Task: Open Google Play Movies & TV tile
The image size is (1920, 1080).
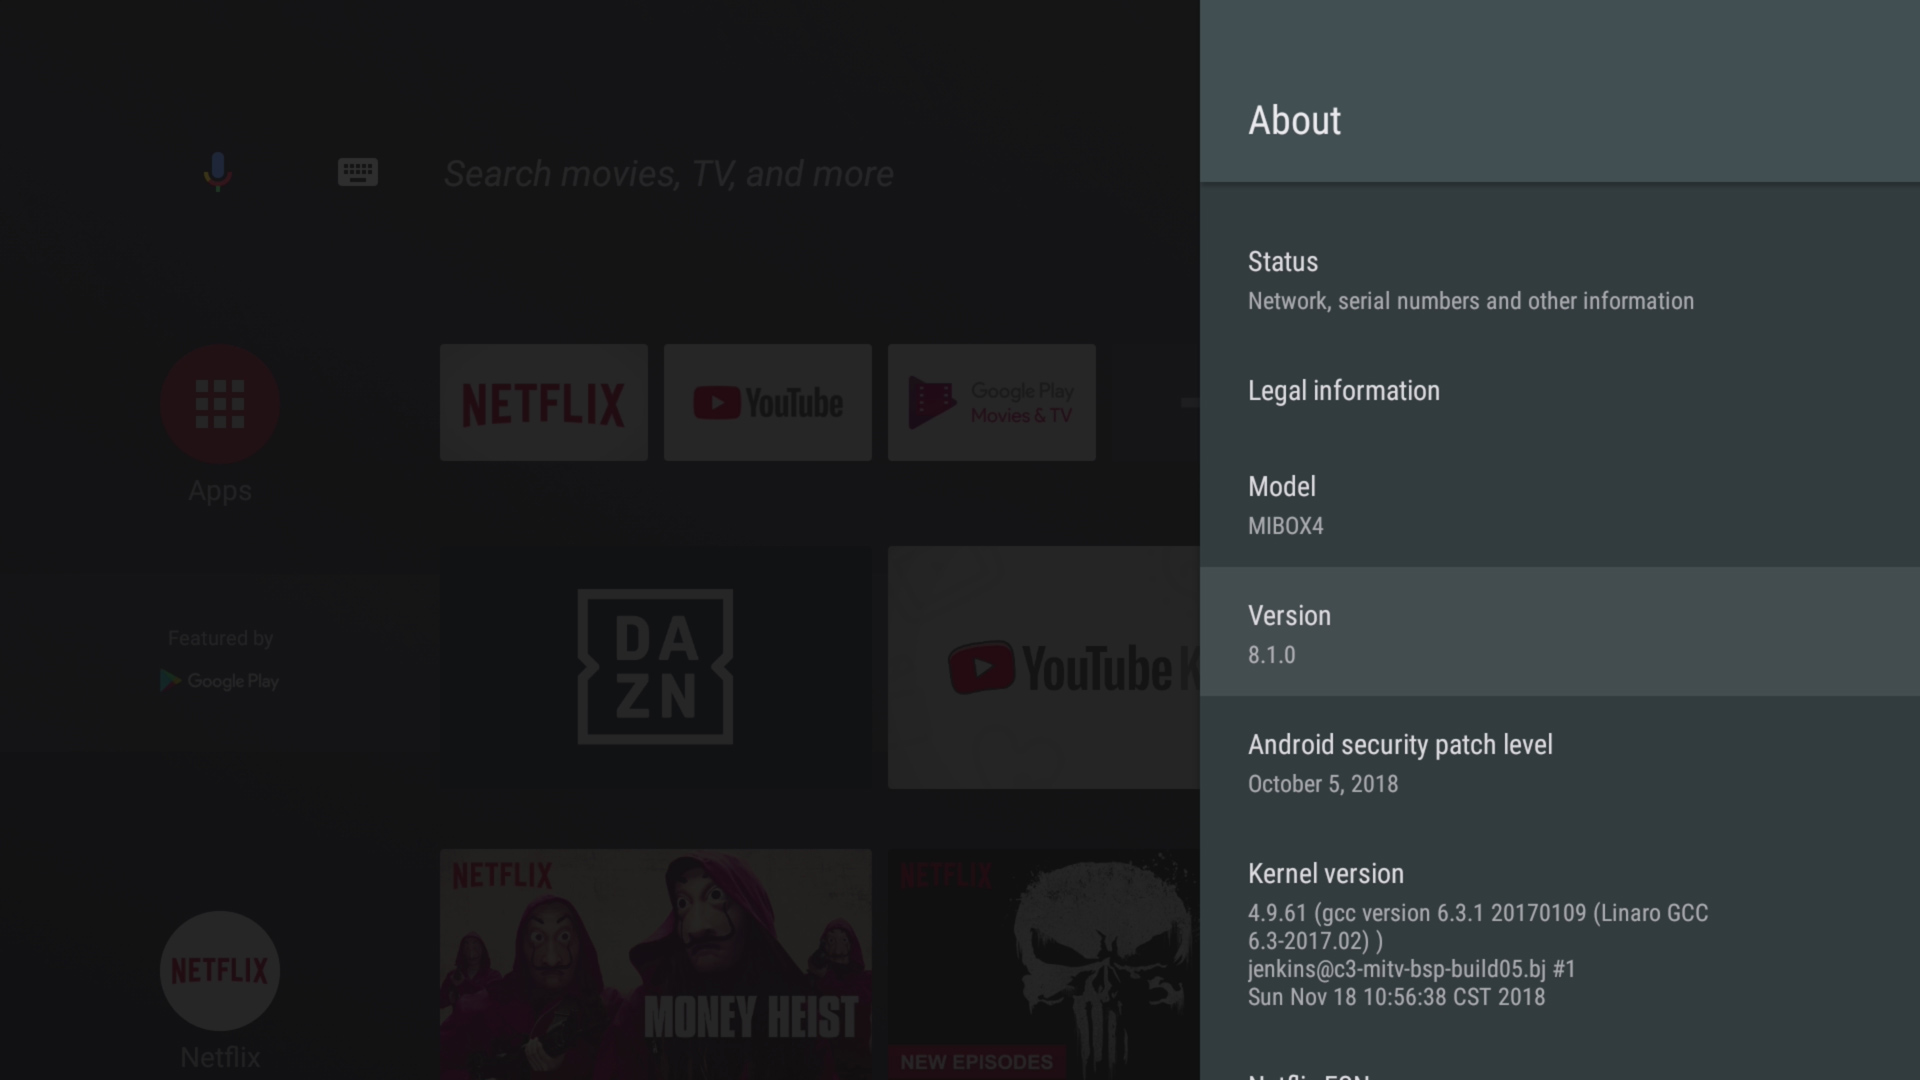Action: [992, 403]
